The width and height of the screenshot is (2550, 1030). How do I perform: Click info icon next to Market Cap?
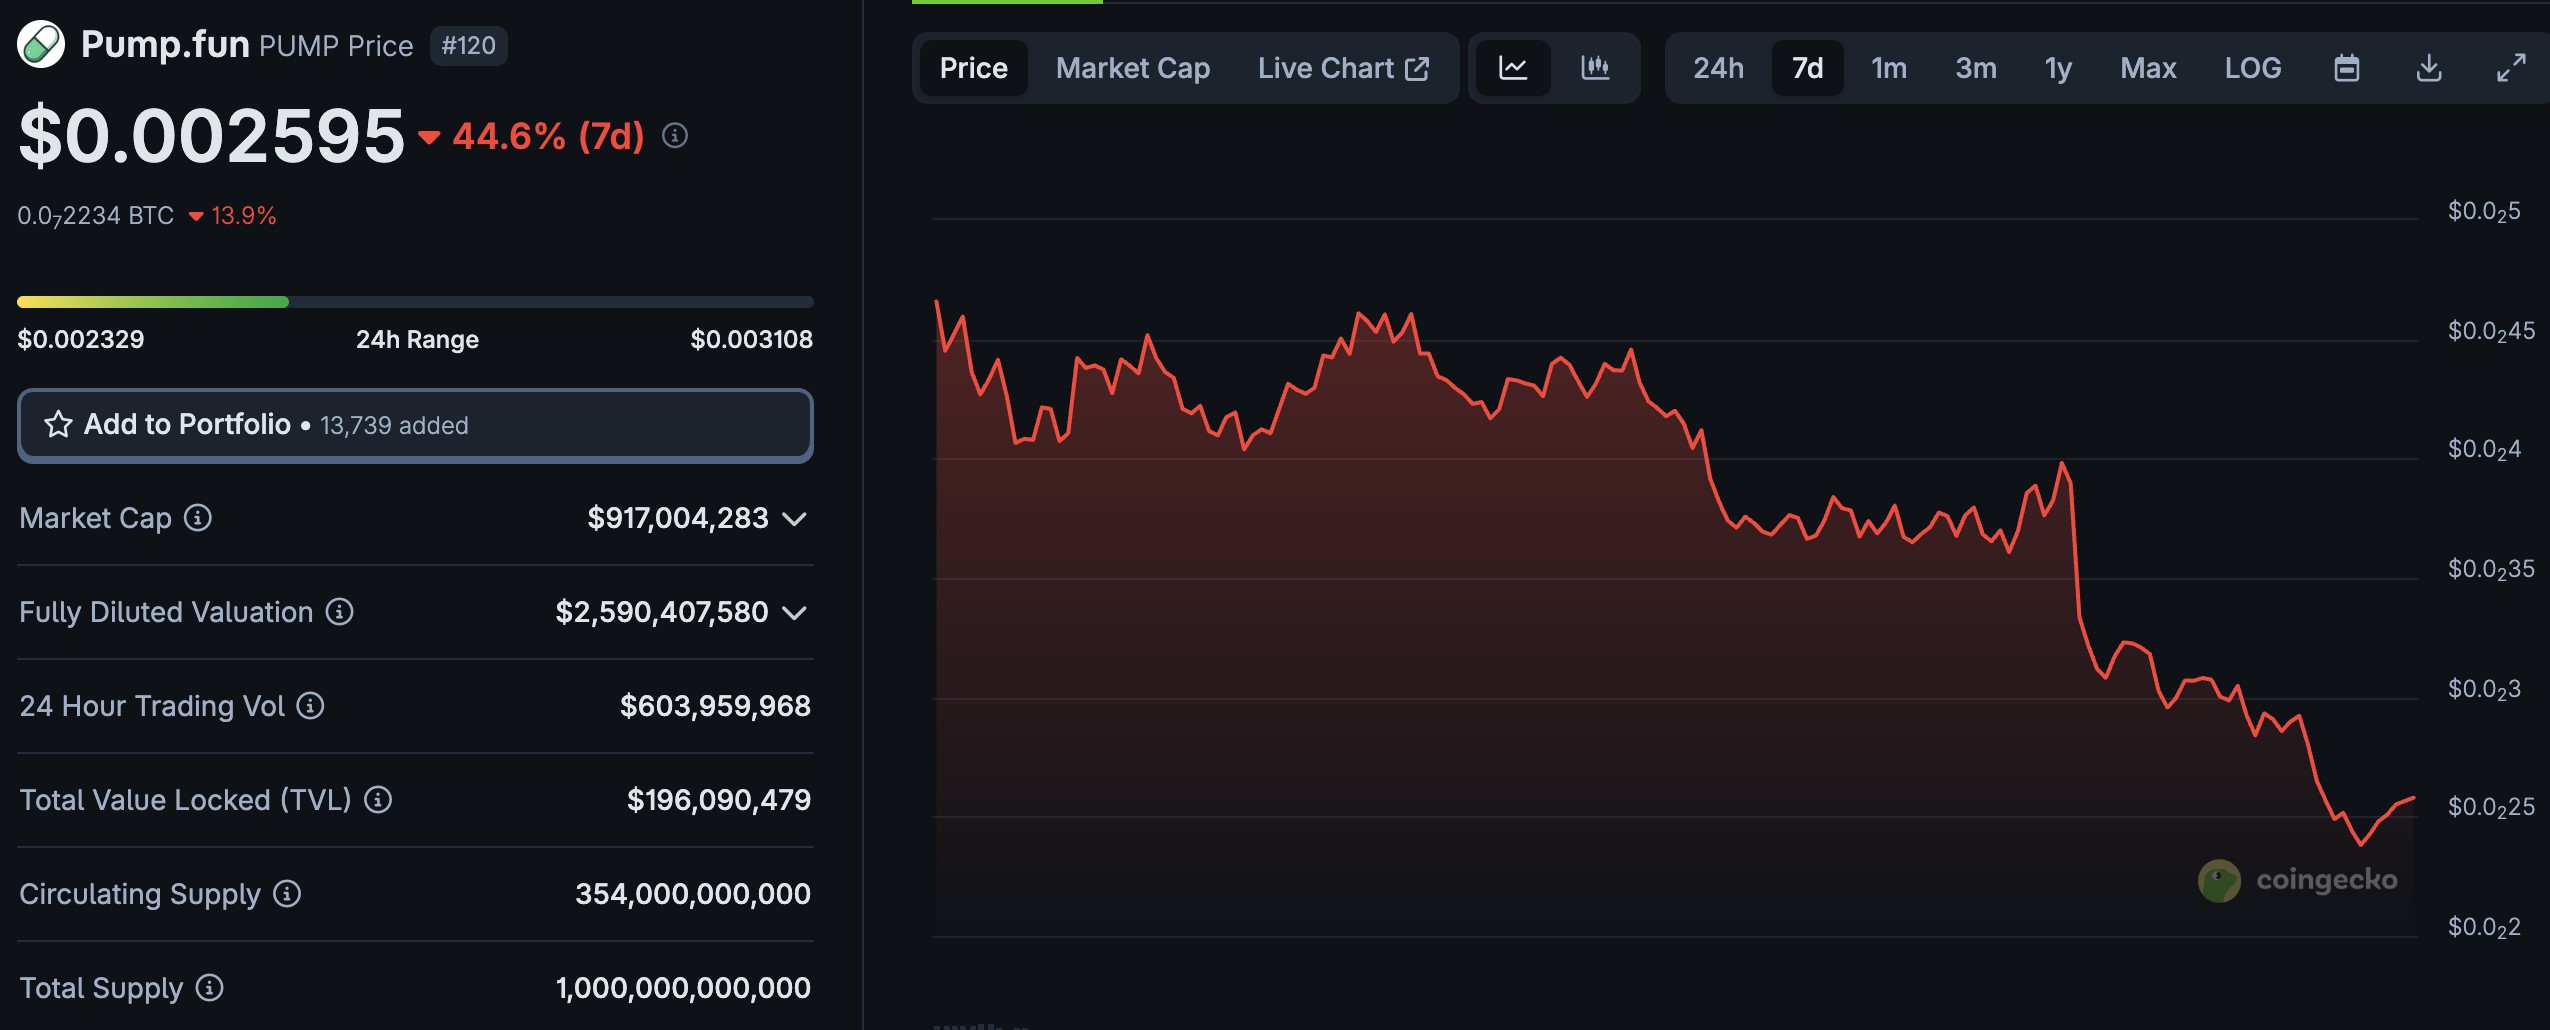198,518
